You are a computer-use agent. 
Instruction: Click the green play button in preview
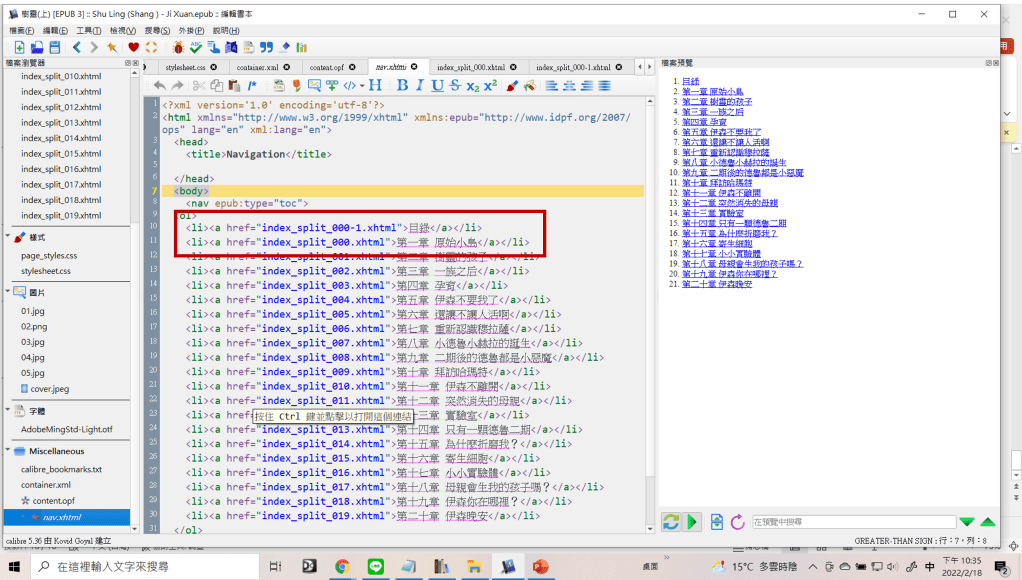click(692, 522)
